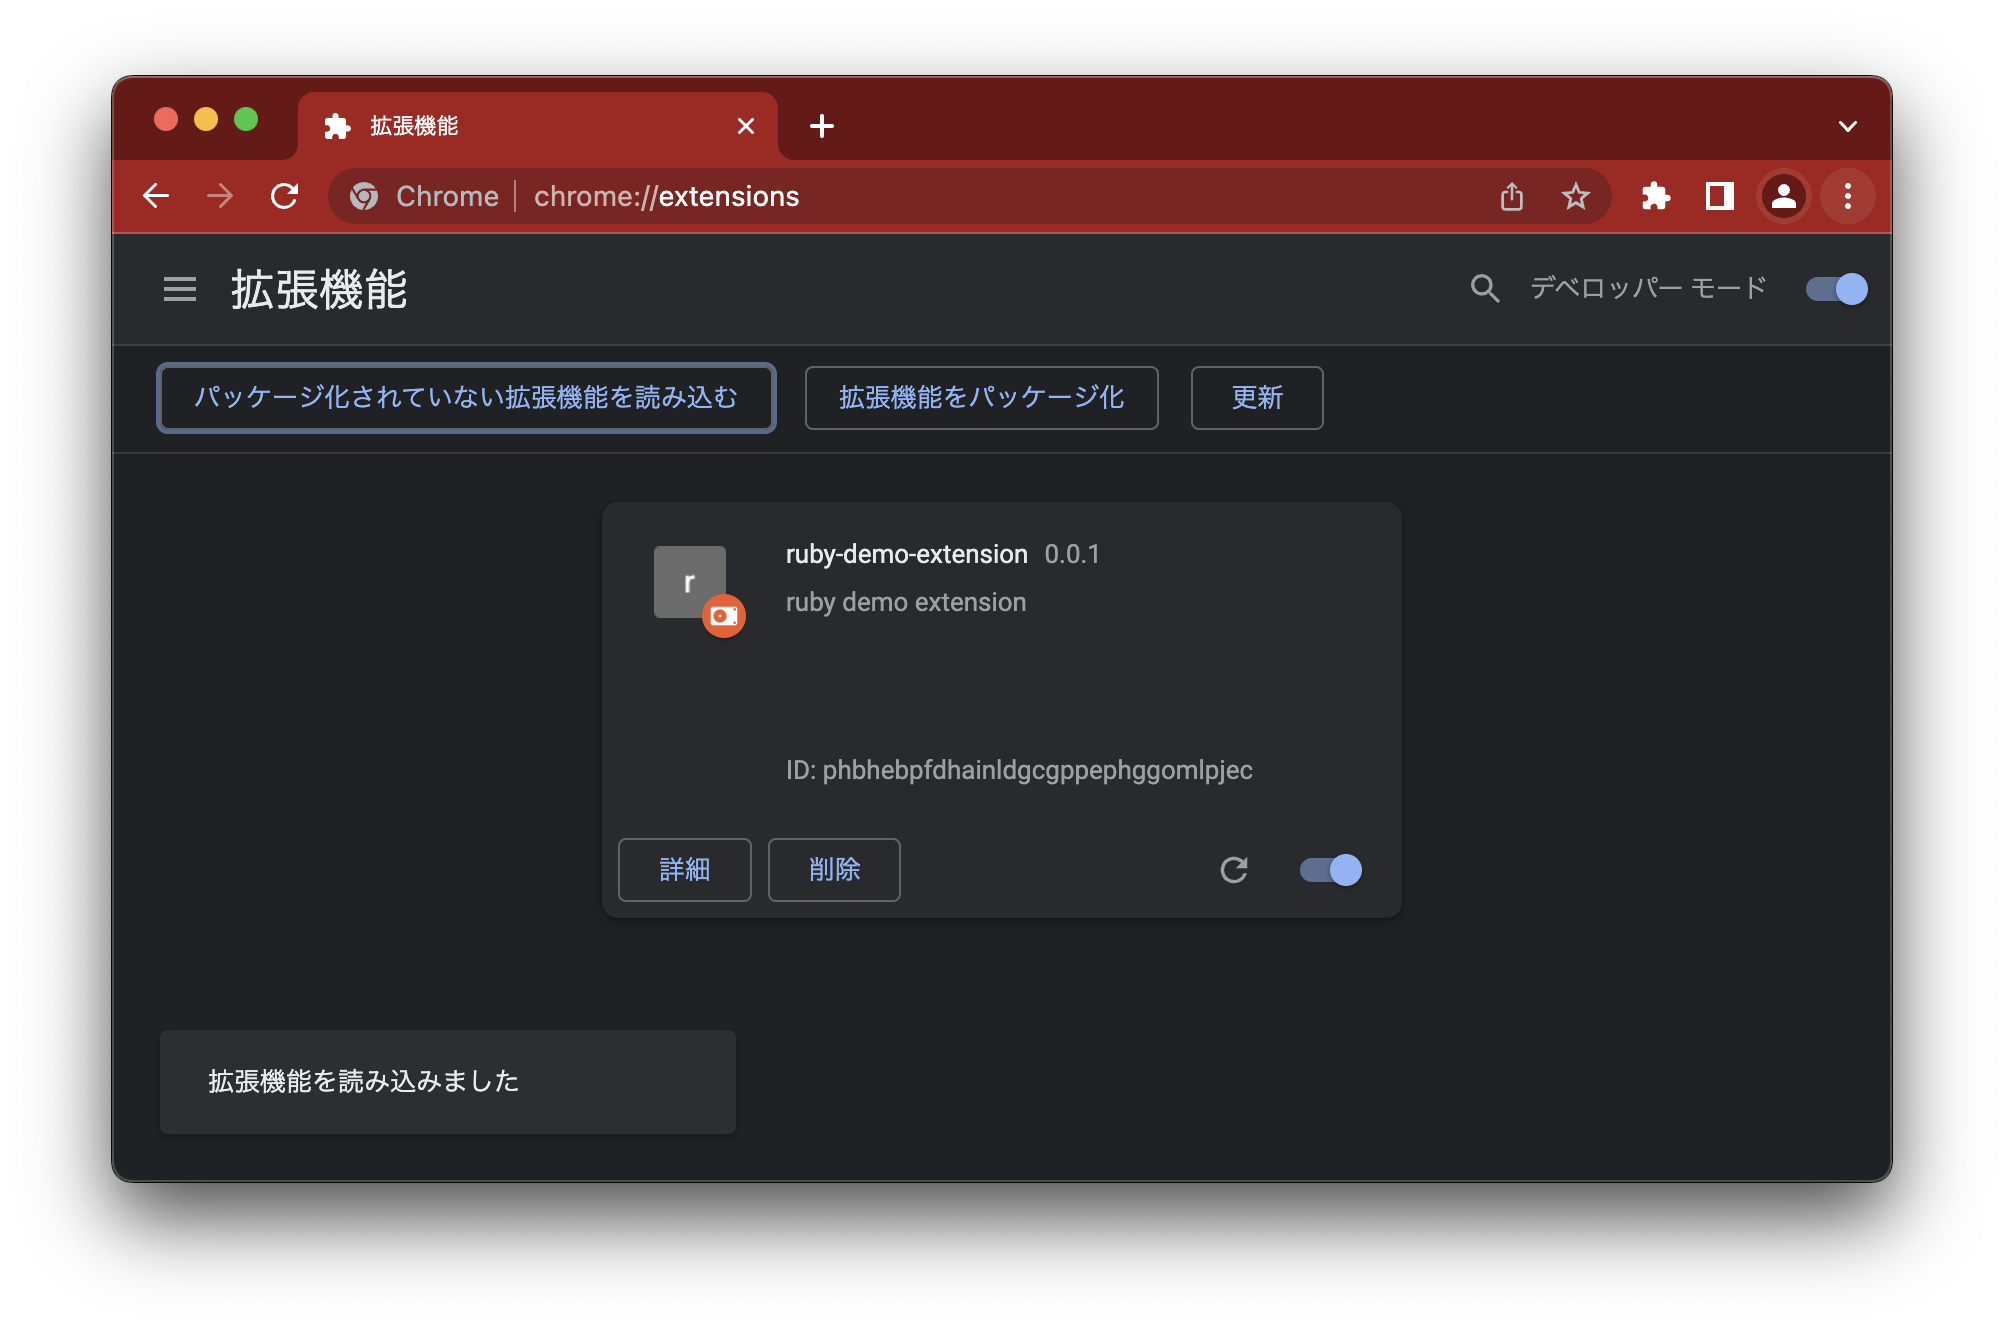Click the 拡張機能を読み込みました toast message

[x=448, y=1082]
